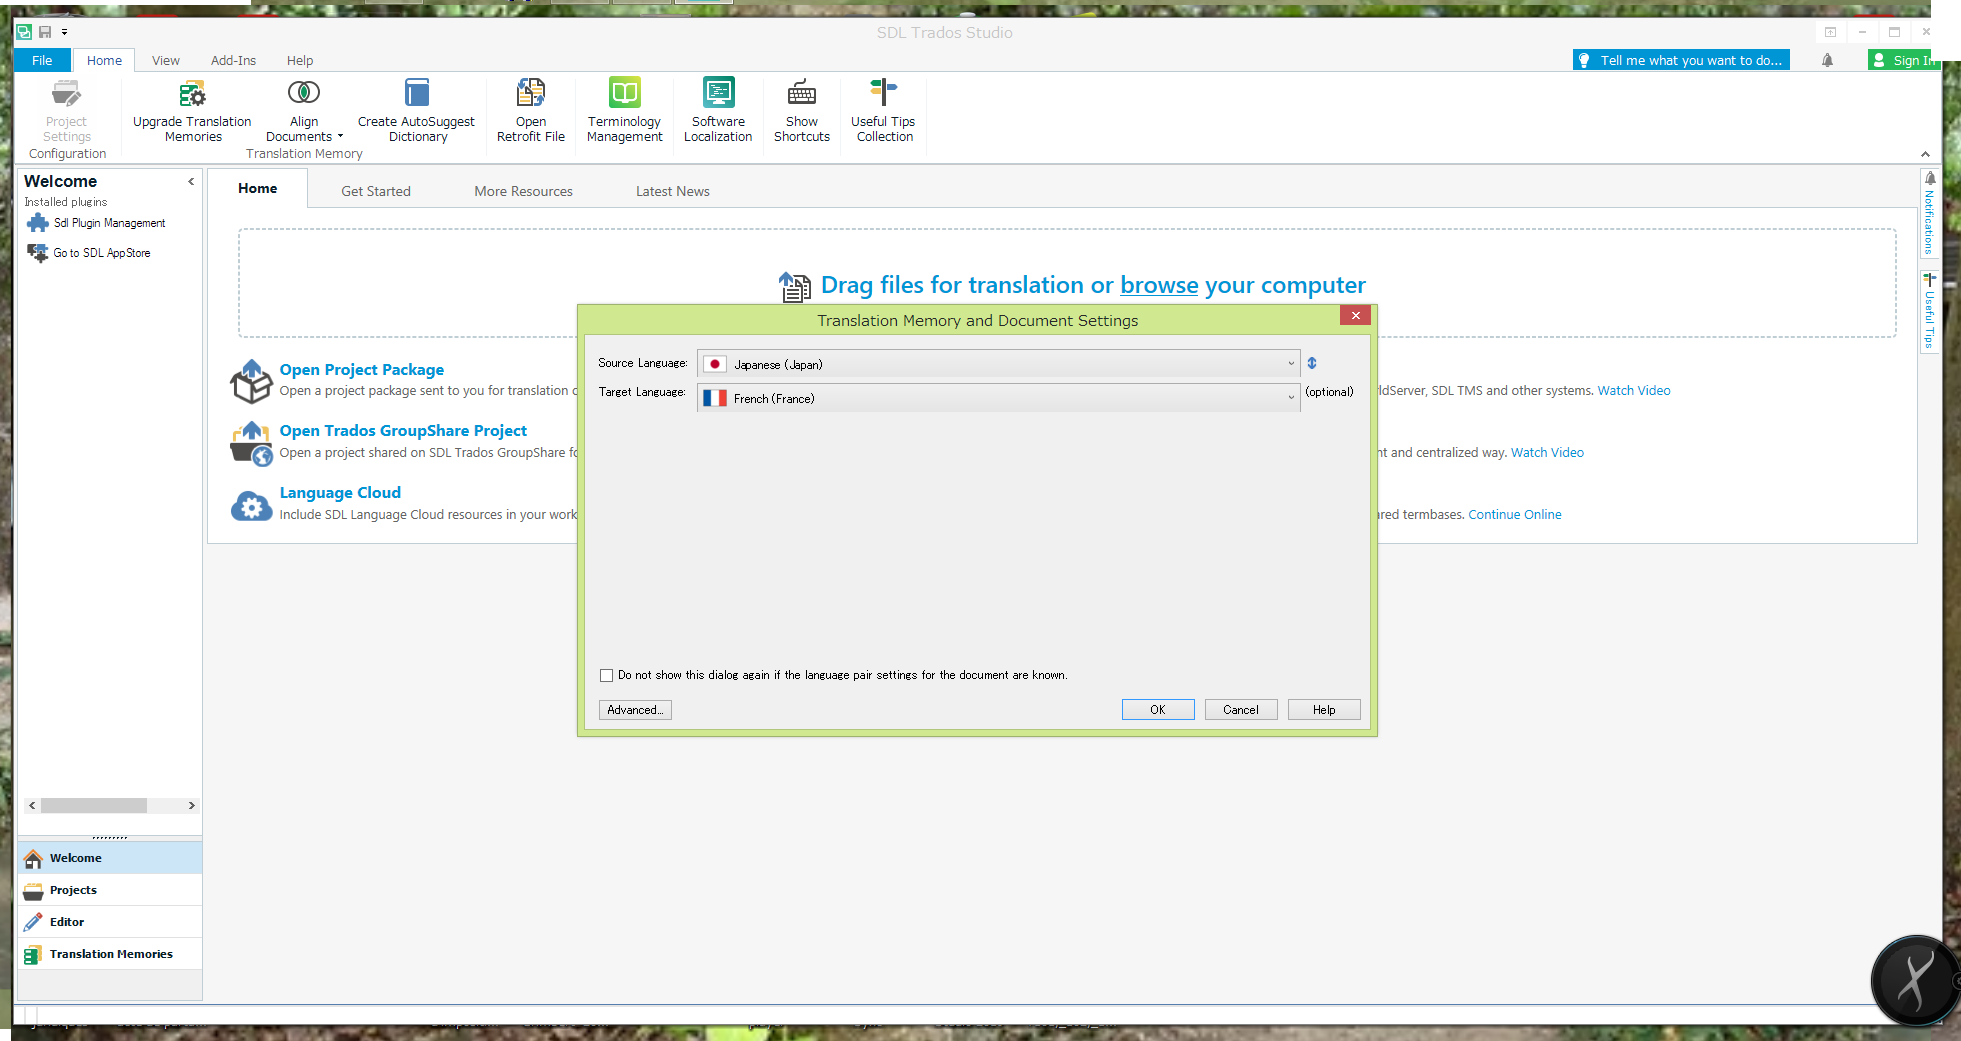Switch to Editor view
This screenshot has height=1041, width=1961.
pyautogui.click(x=110, y=922)
